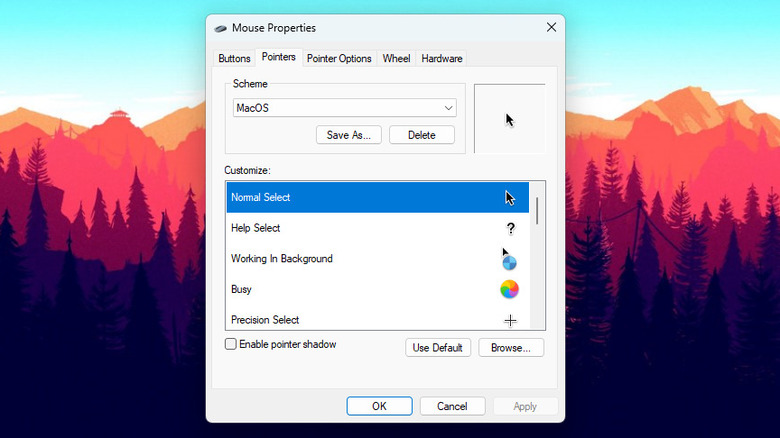Click Save As... button

coord(348,135)
